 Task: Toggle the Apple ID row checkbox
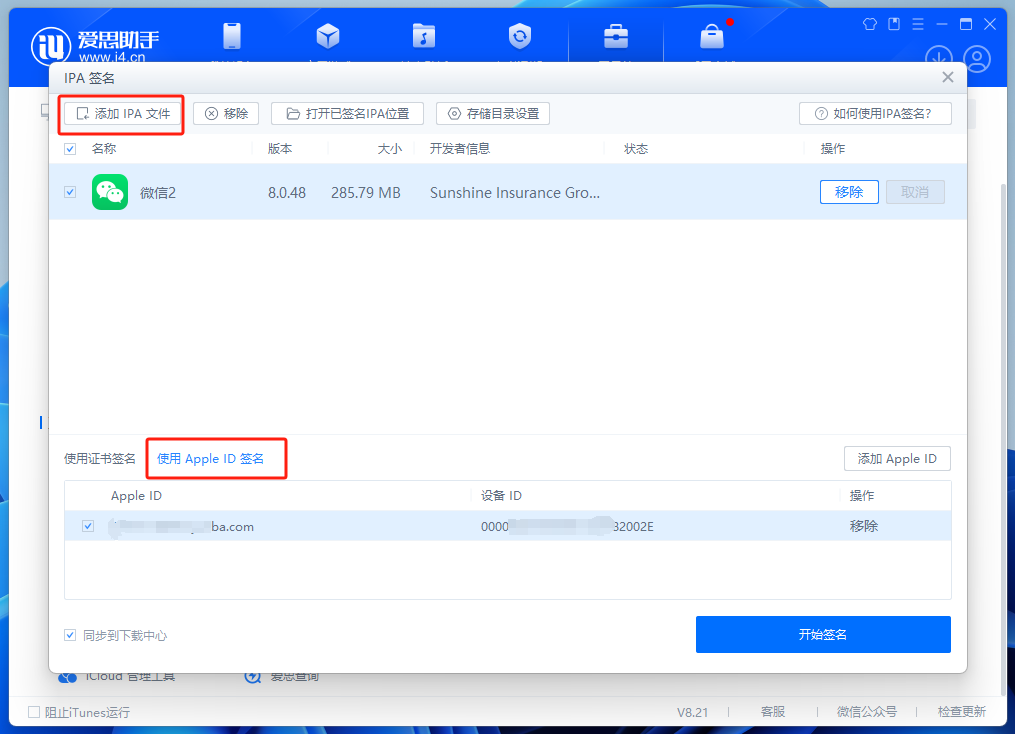(88, 526)
